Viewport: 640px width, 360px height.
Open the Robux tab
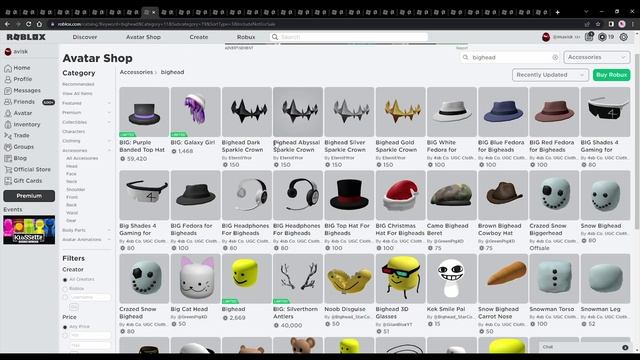[x=246, y=37]
